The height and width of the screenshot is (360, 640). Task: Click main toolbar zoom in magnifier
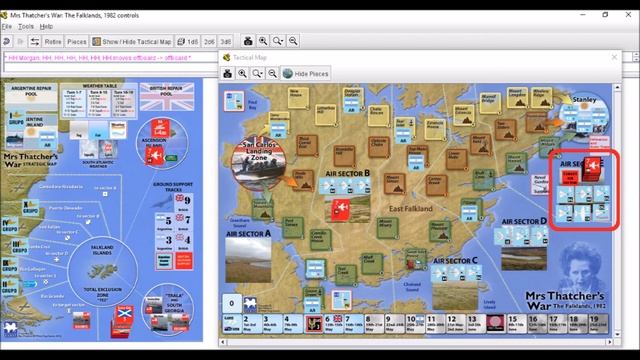[263, 41]
